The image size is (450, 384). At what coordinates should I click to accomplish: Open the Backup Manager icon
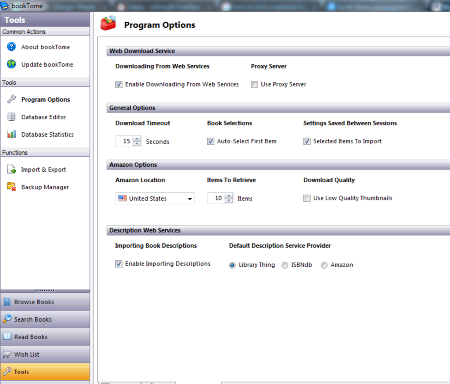click(x=11, y=187)
